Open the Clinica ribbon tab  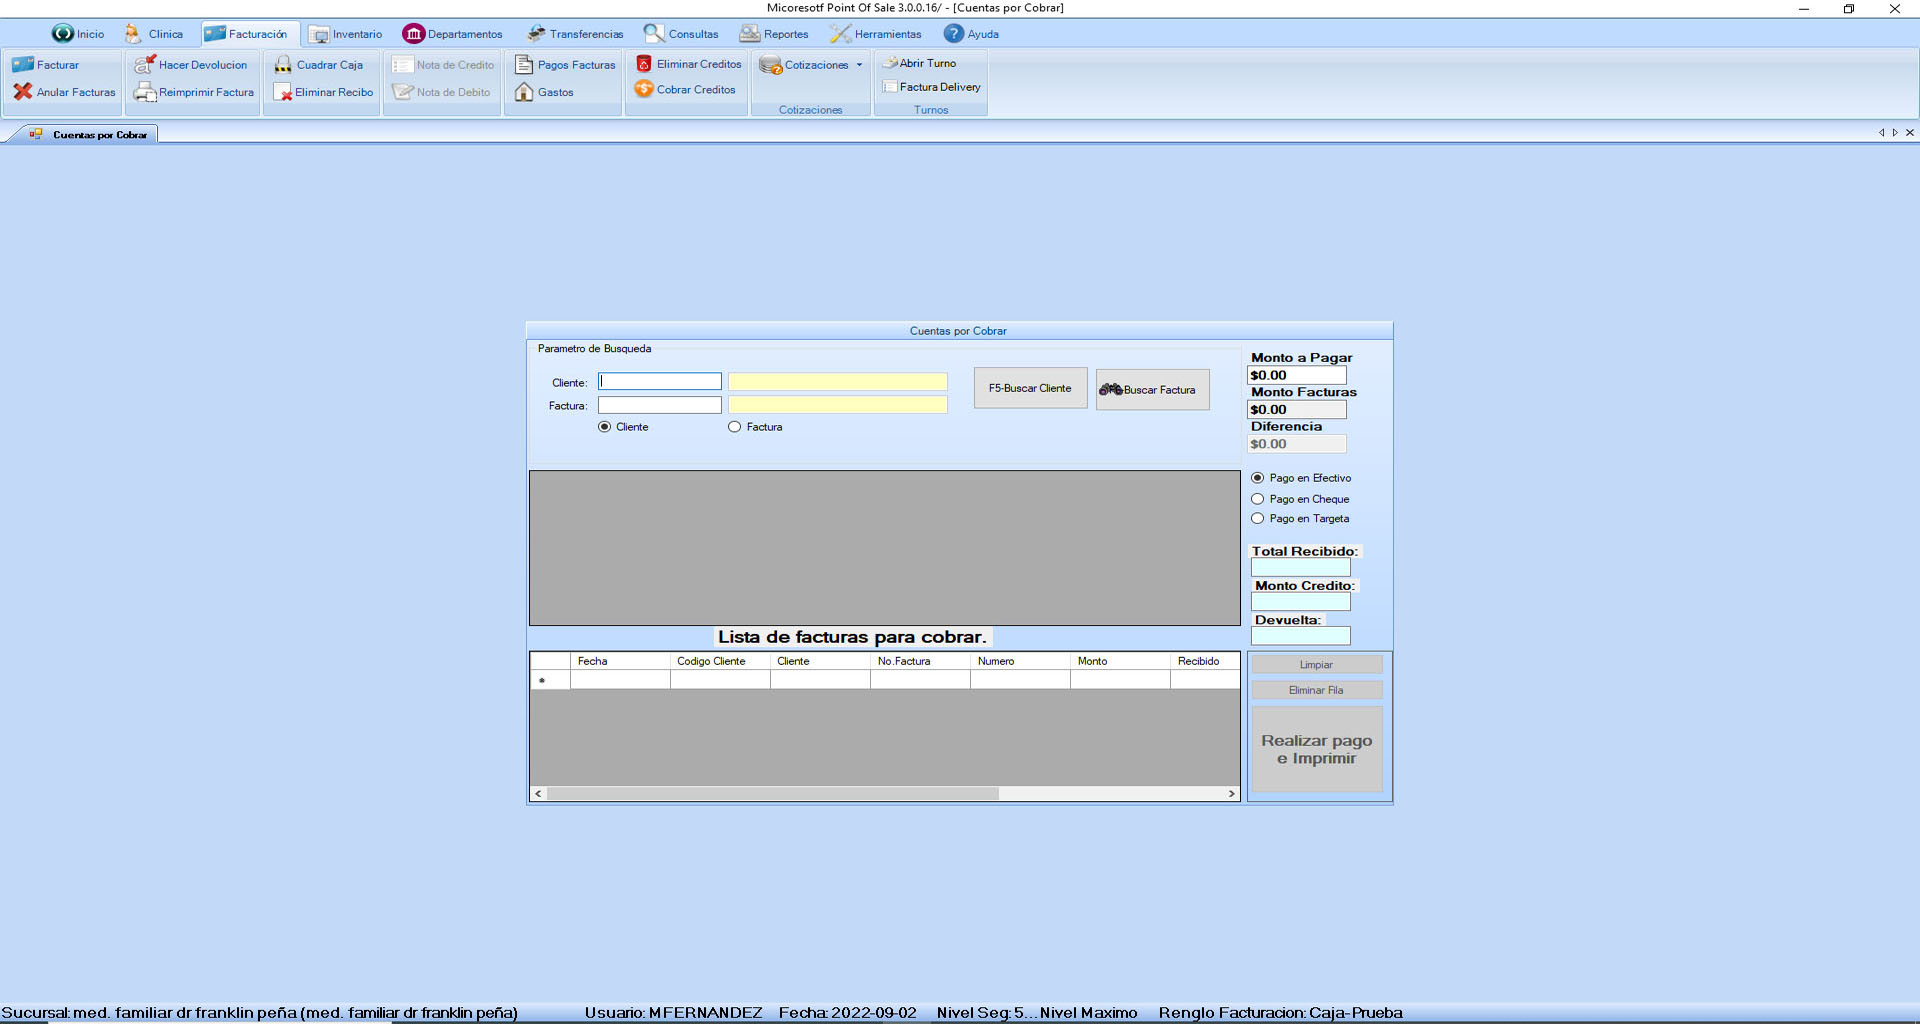[x=154, y=34]
